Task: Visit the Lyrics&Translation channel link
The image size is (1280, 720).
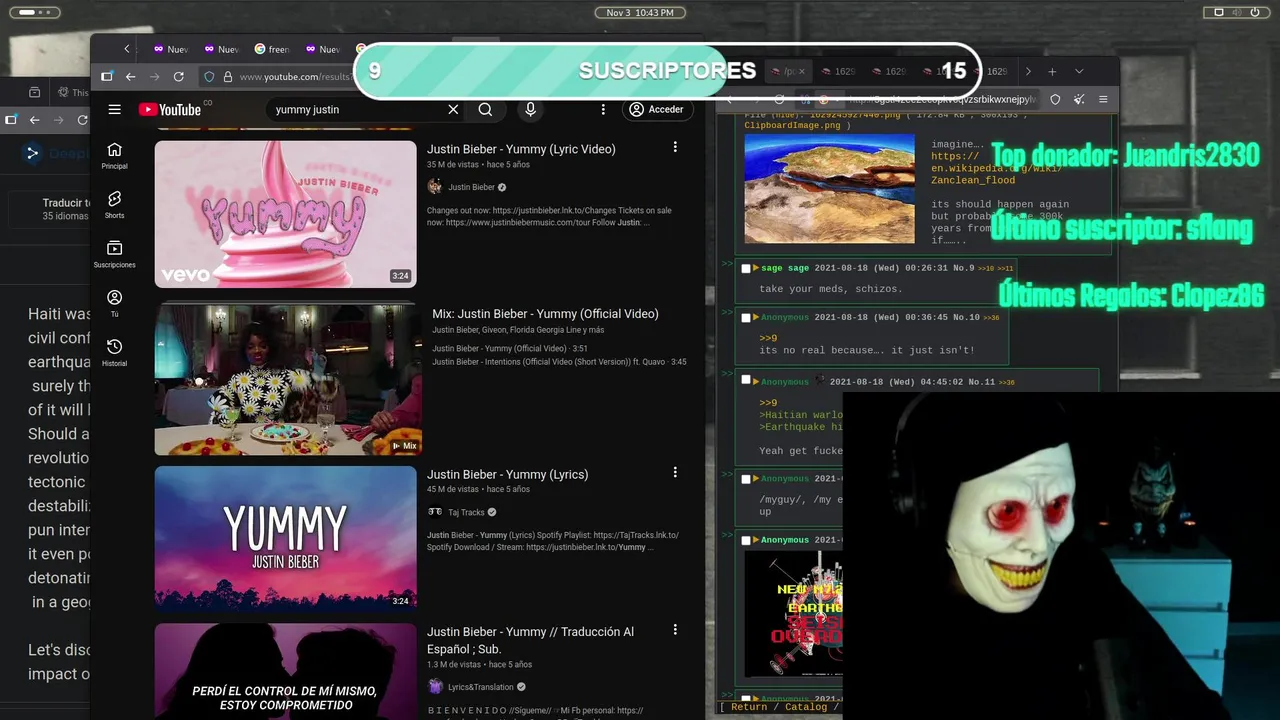Action: (480, 687)
